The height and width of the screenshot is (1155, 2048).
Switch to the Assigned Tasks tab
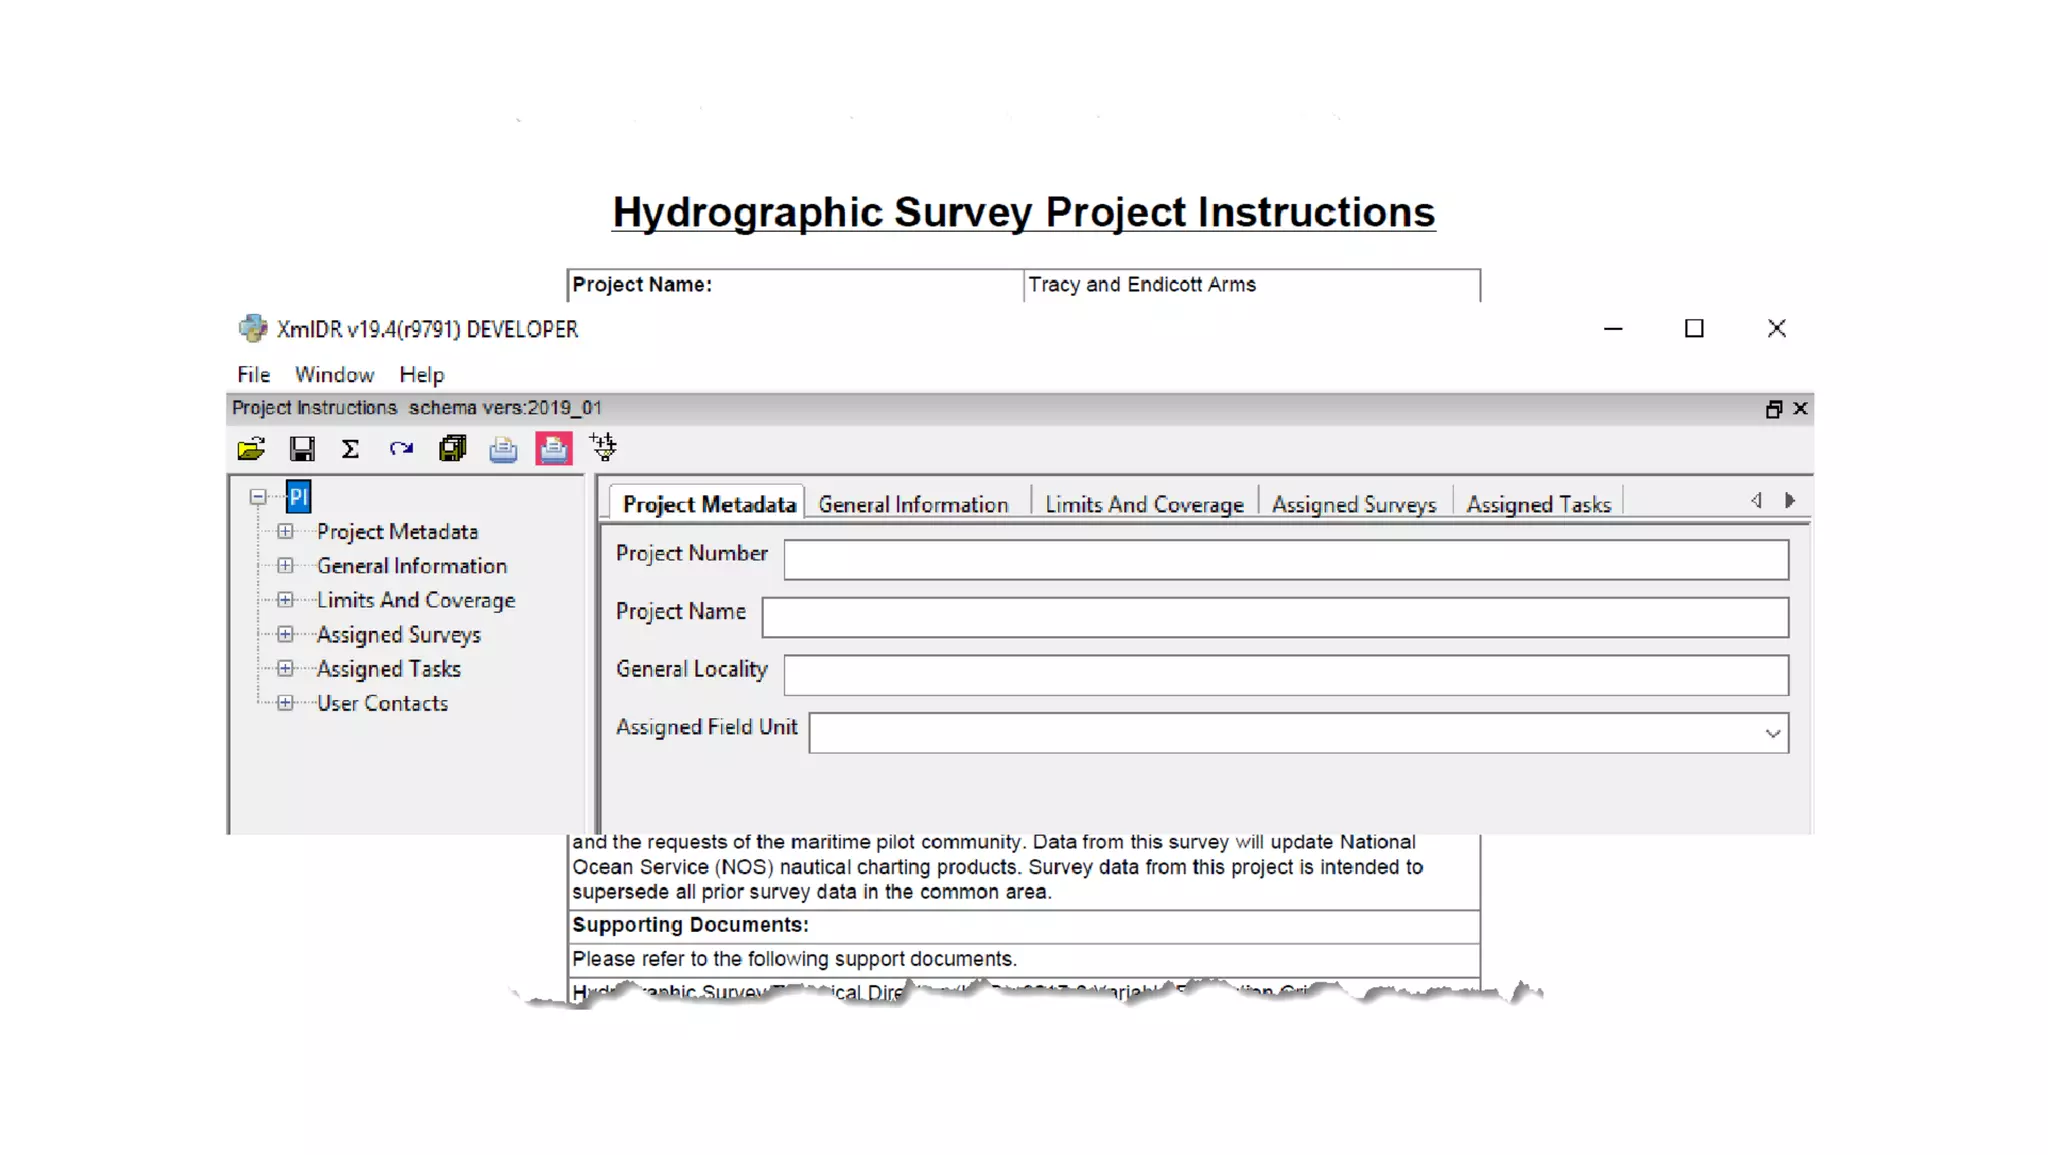[x=1538, y=504]
